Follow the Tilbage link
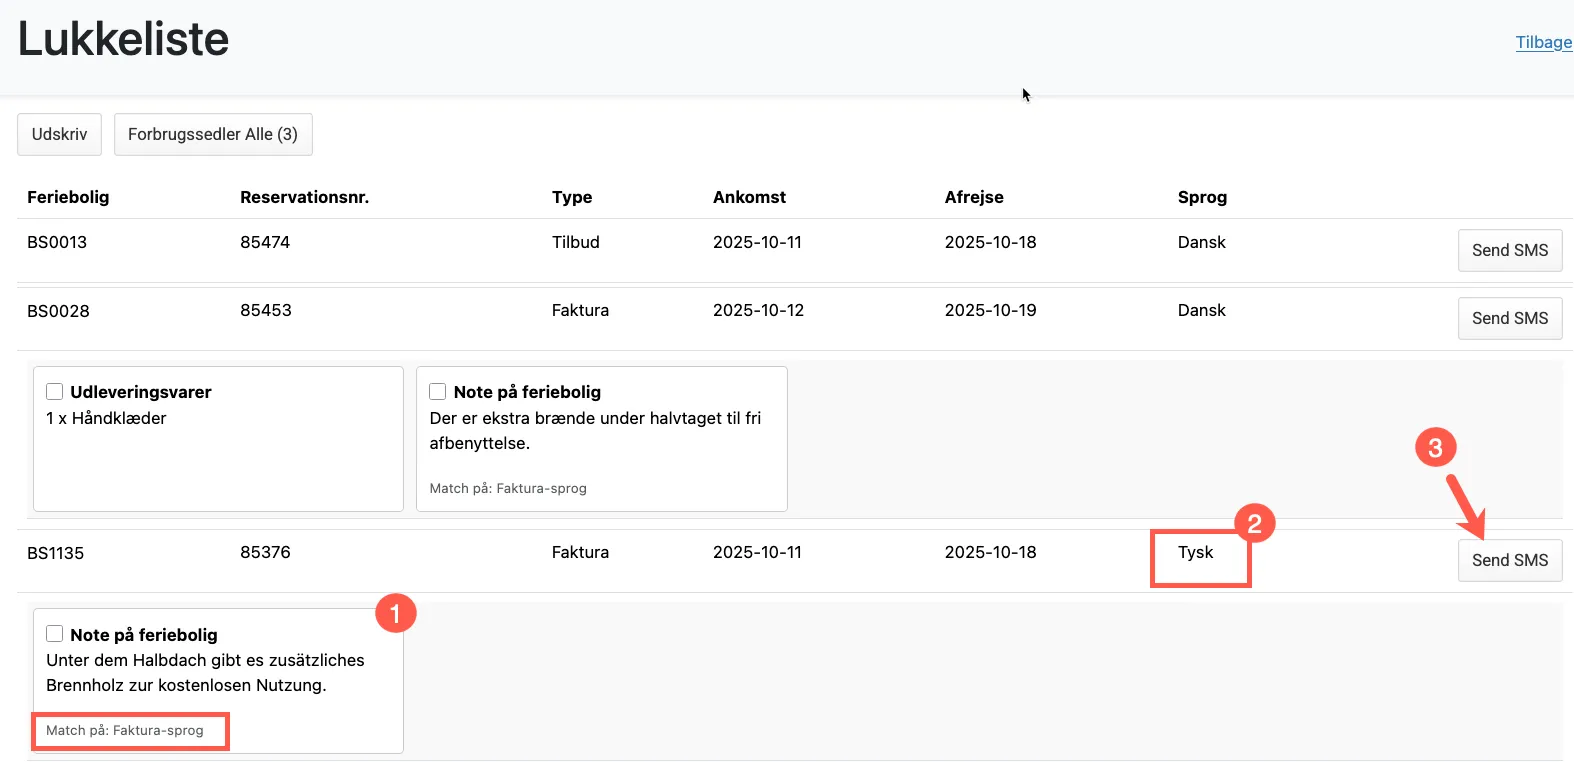The image size is (1574, 762). pos(1543,42)
